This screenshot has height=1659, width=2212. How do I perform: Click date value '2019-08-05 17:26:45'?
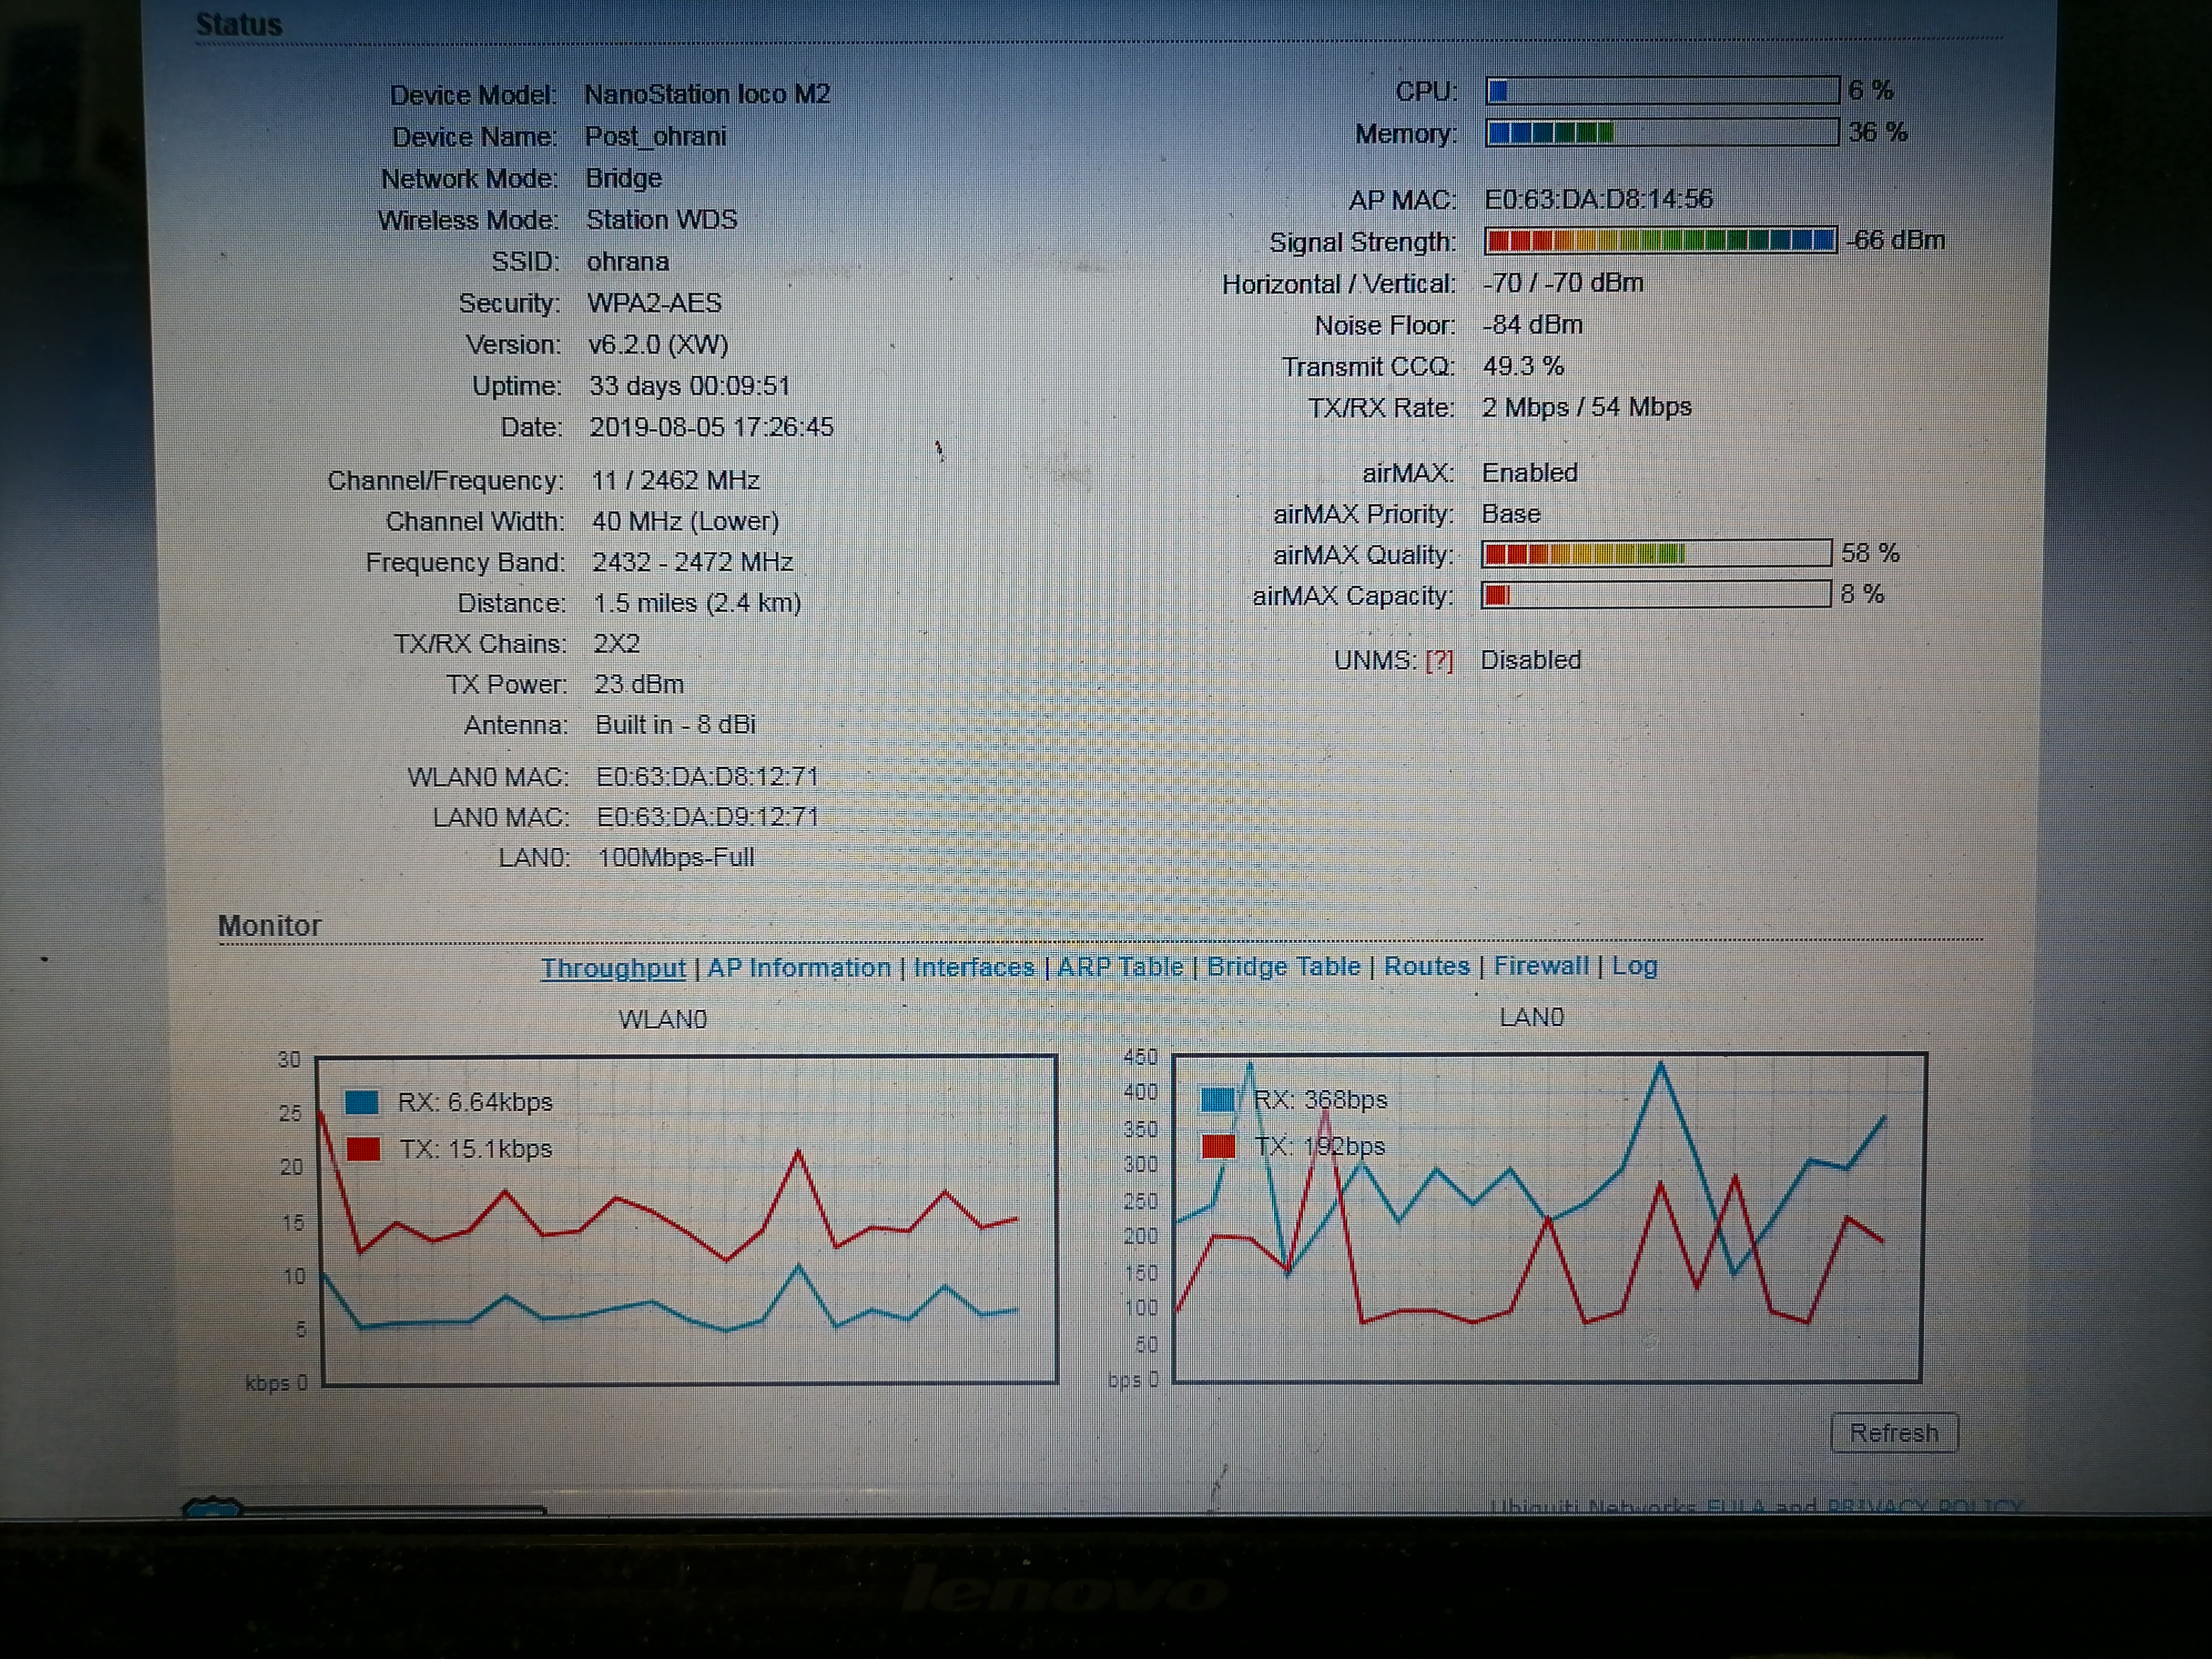[x=711, y=427]
